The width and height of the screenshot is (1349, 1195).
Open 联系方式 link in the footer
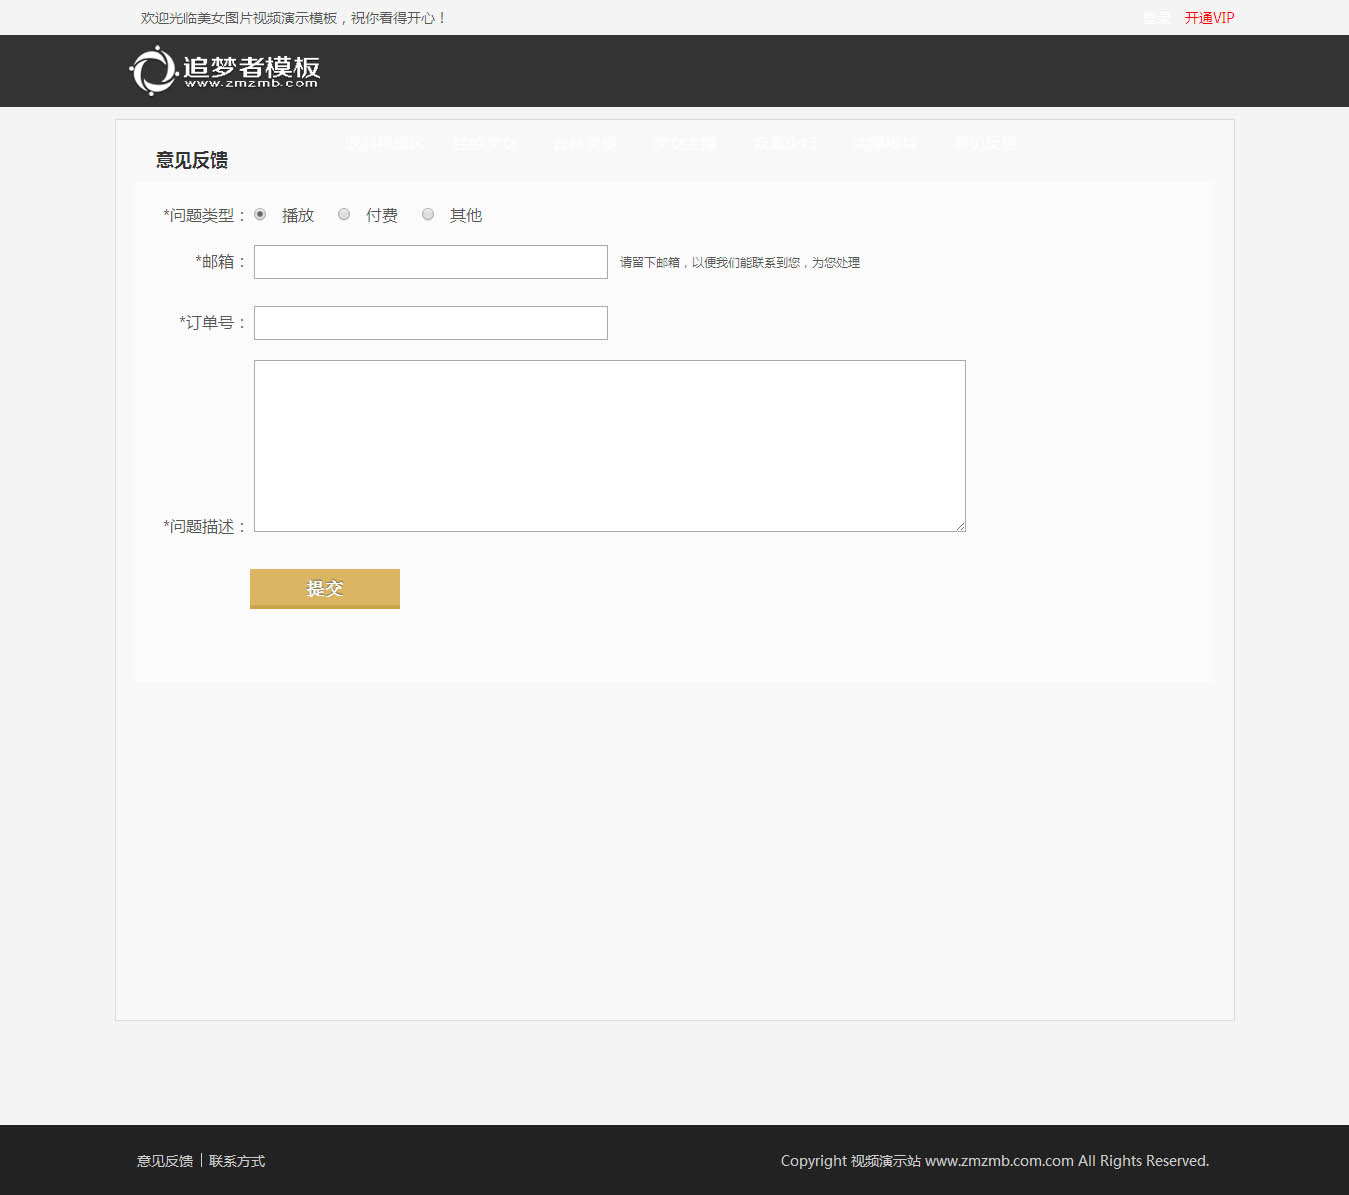click(x=237, y=1161)
